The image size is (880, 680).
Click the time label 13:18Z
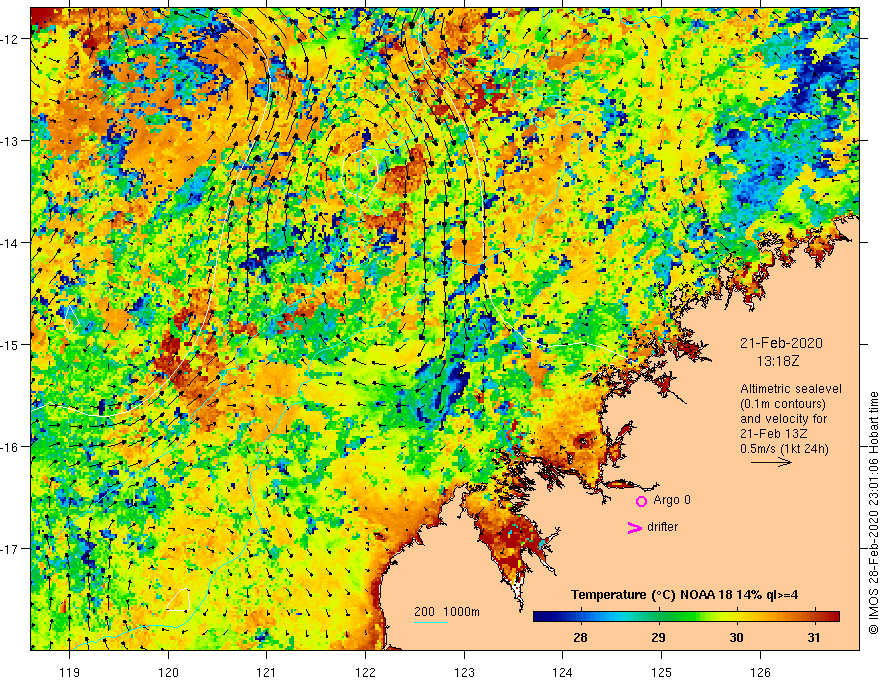tap(777, 361)
